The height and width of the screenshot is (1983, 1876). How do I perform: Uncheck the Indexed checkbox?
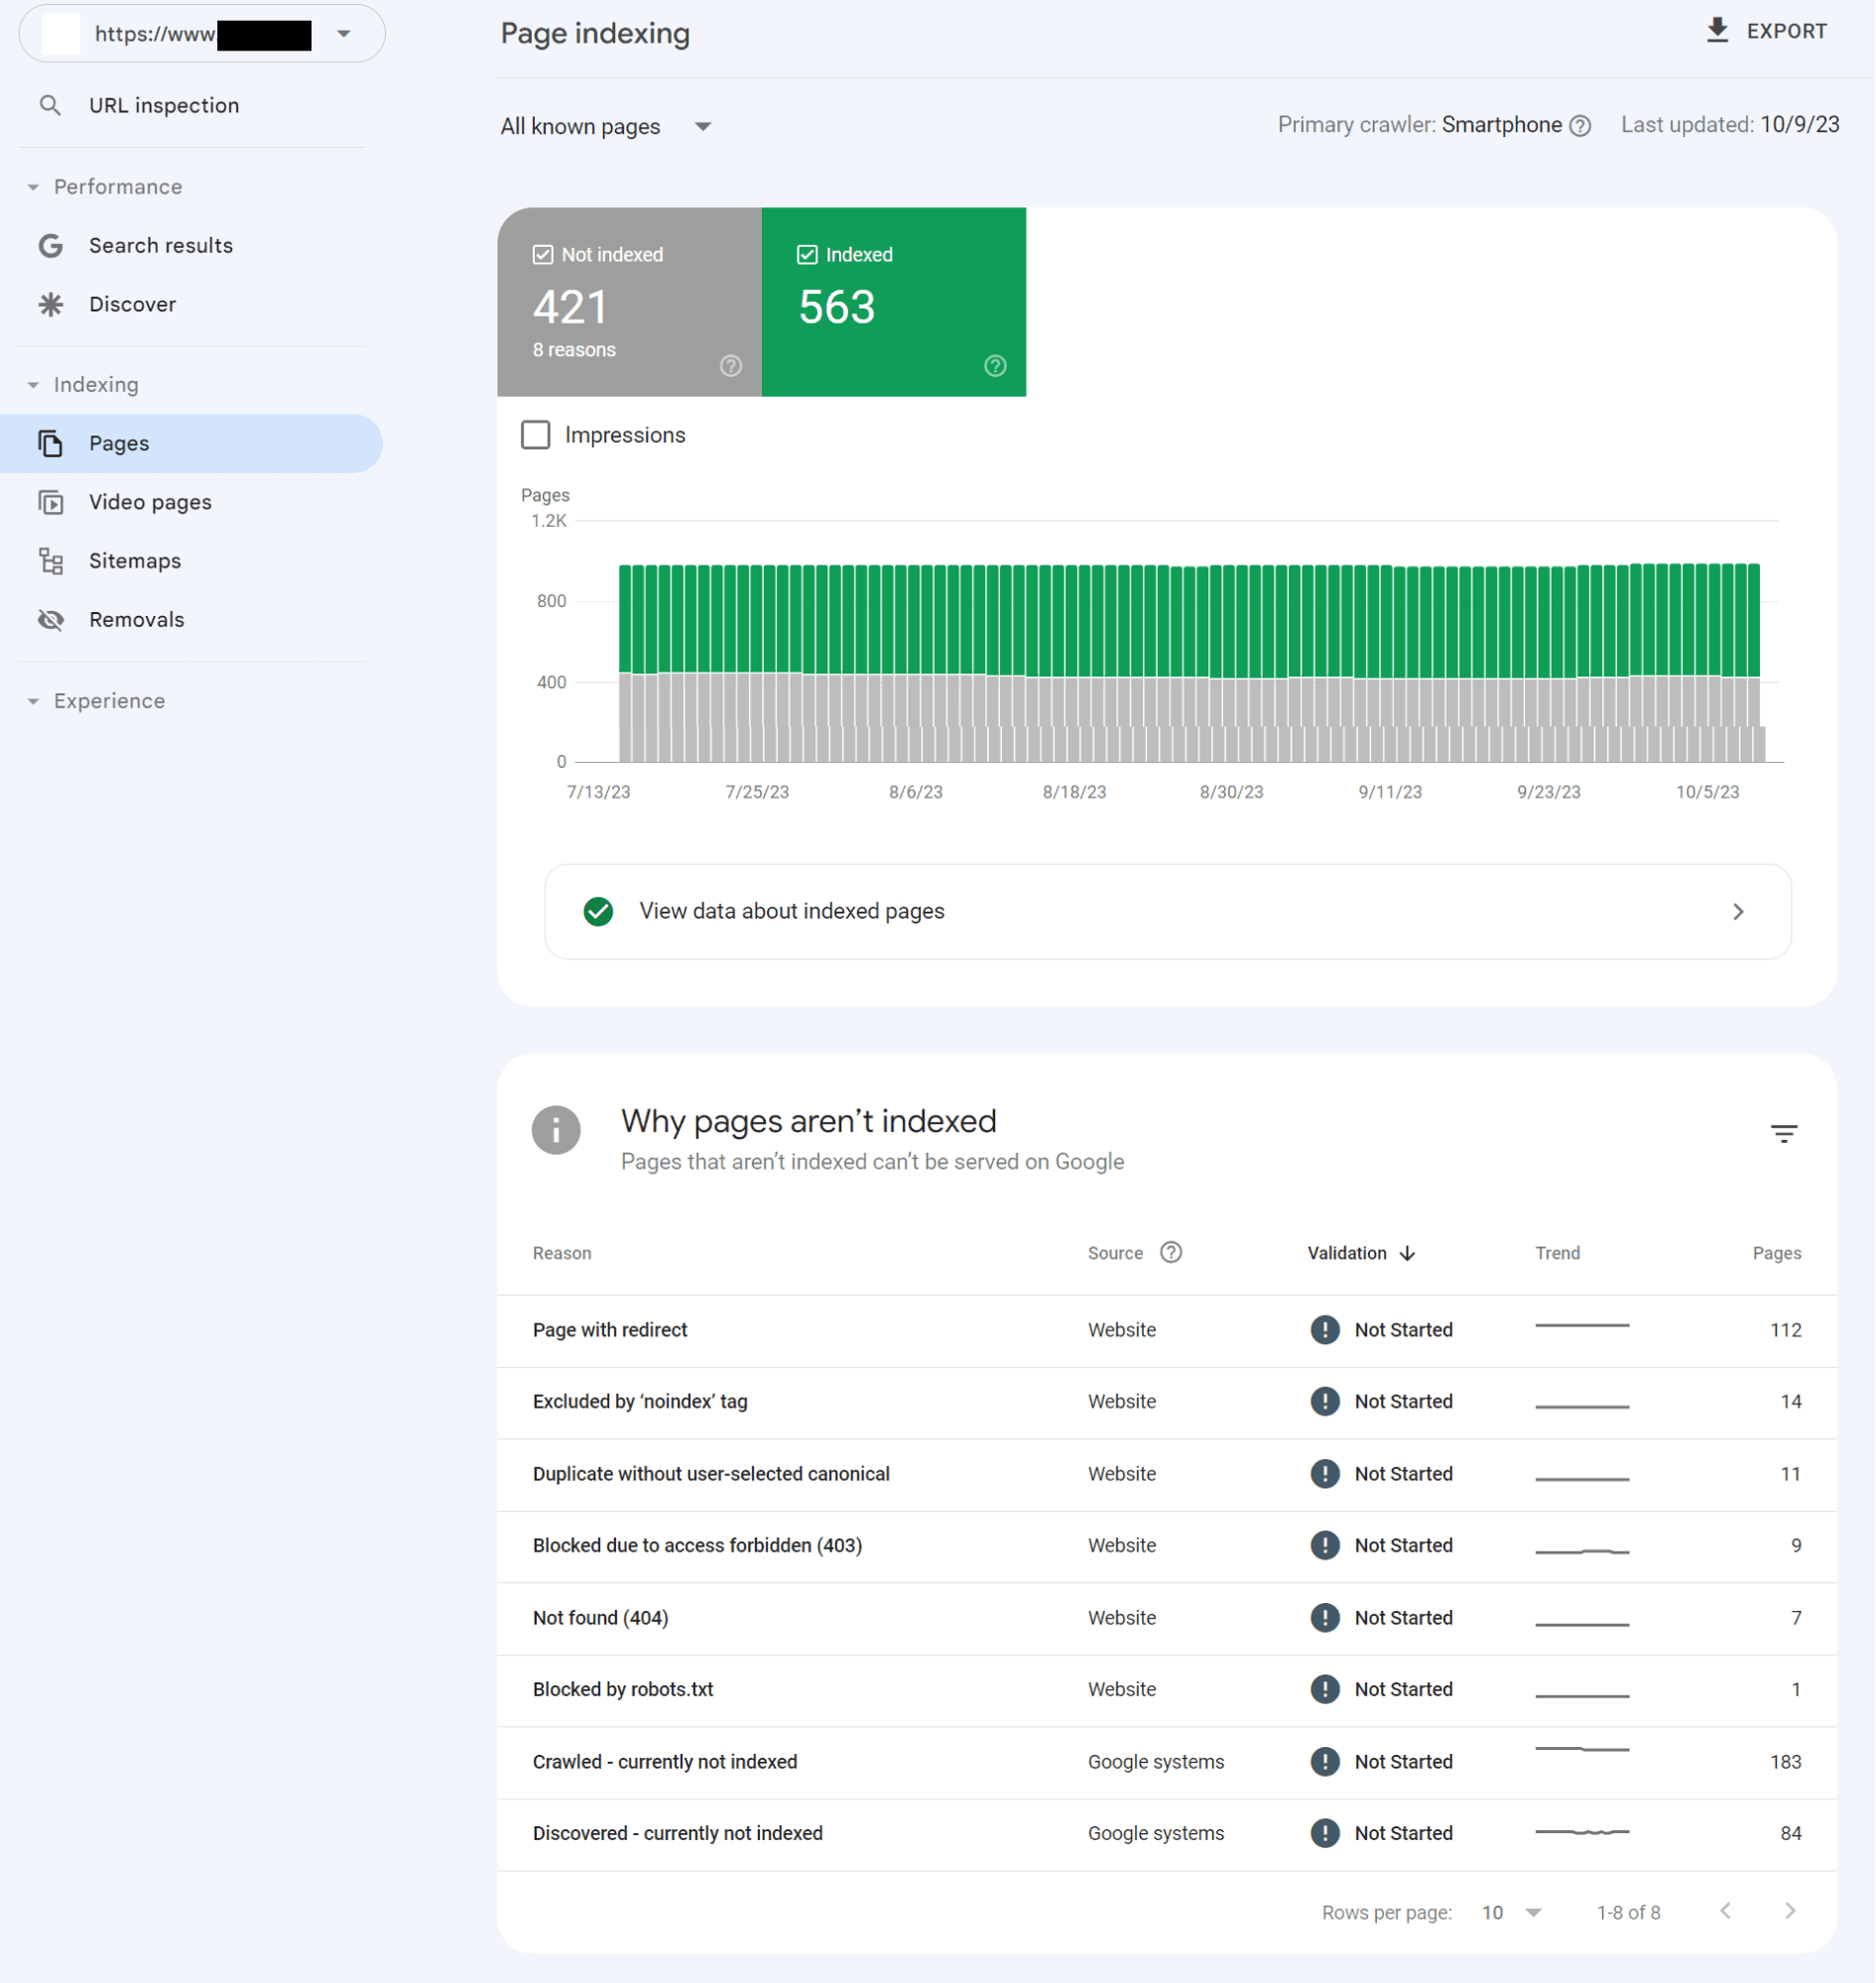coord(807,255)
